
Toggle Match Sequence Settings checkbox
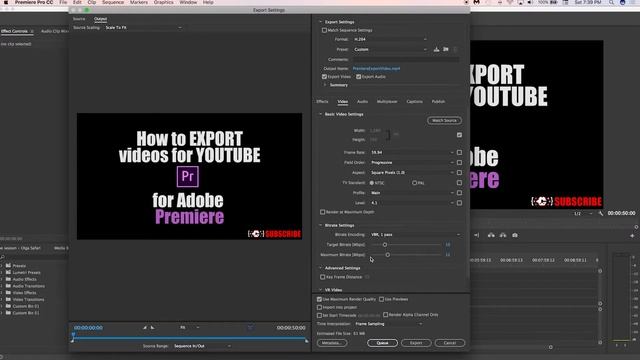[x=324, y=30]
